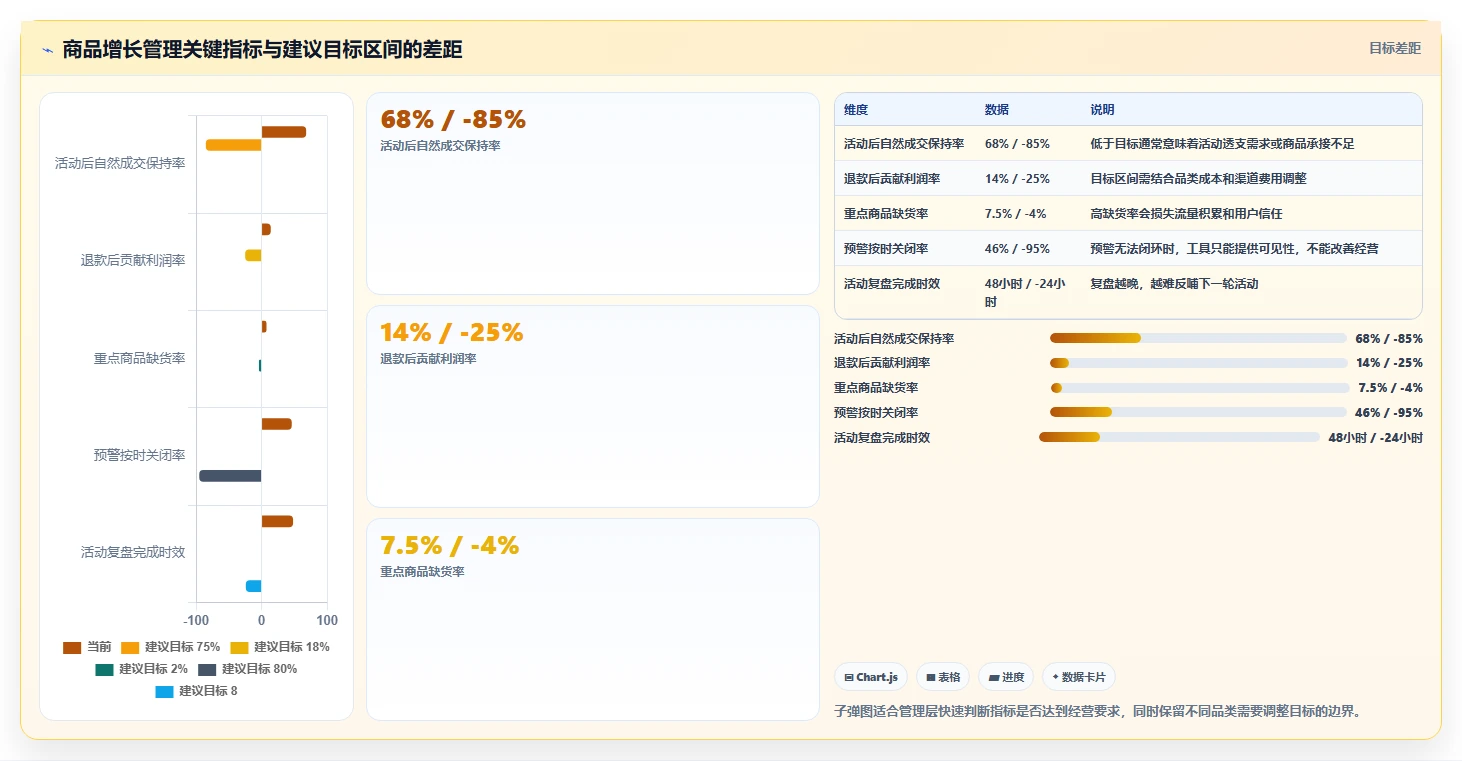Click the progress bar for 预警按时关闭率
This screenshot has height=761, width=1462.
pos(1198,412)
